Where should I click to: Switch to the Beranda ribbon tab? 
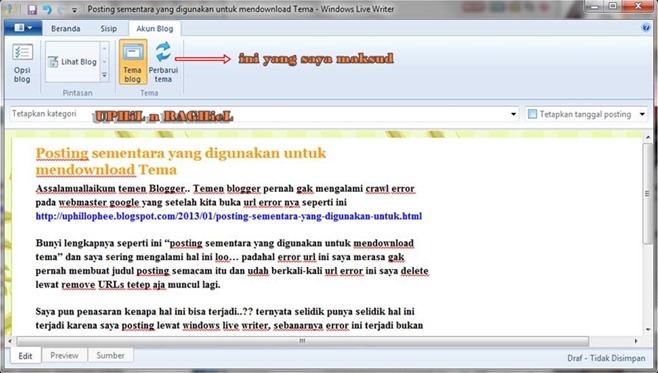[x=65, y=29]
